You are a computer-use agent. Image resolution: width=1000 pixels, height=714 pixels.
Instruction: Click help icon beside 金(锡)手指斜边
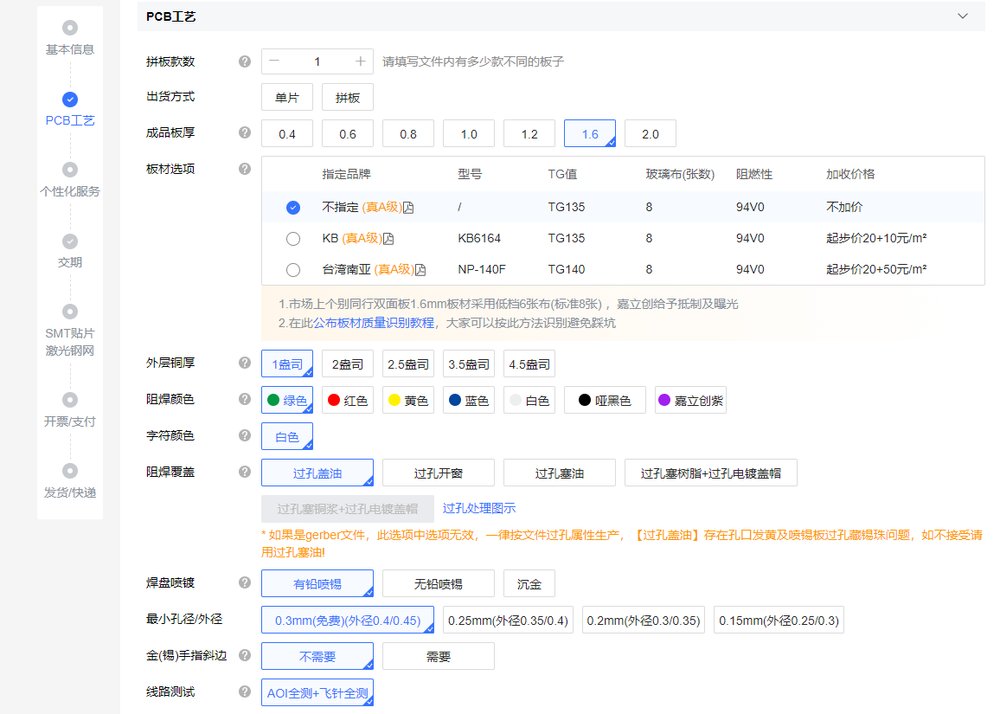[244, 655]
